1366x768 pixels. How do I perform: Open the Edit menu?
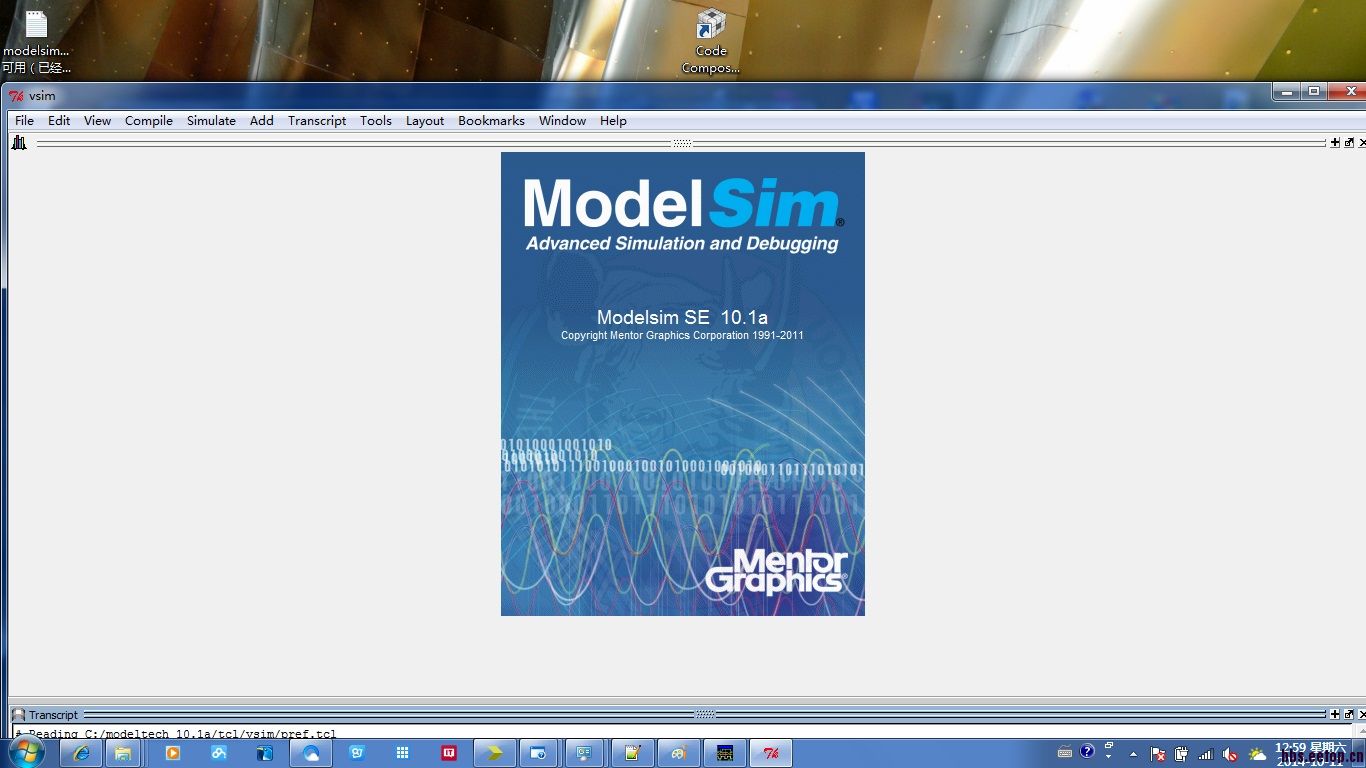[x=59, y=121]
